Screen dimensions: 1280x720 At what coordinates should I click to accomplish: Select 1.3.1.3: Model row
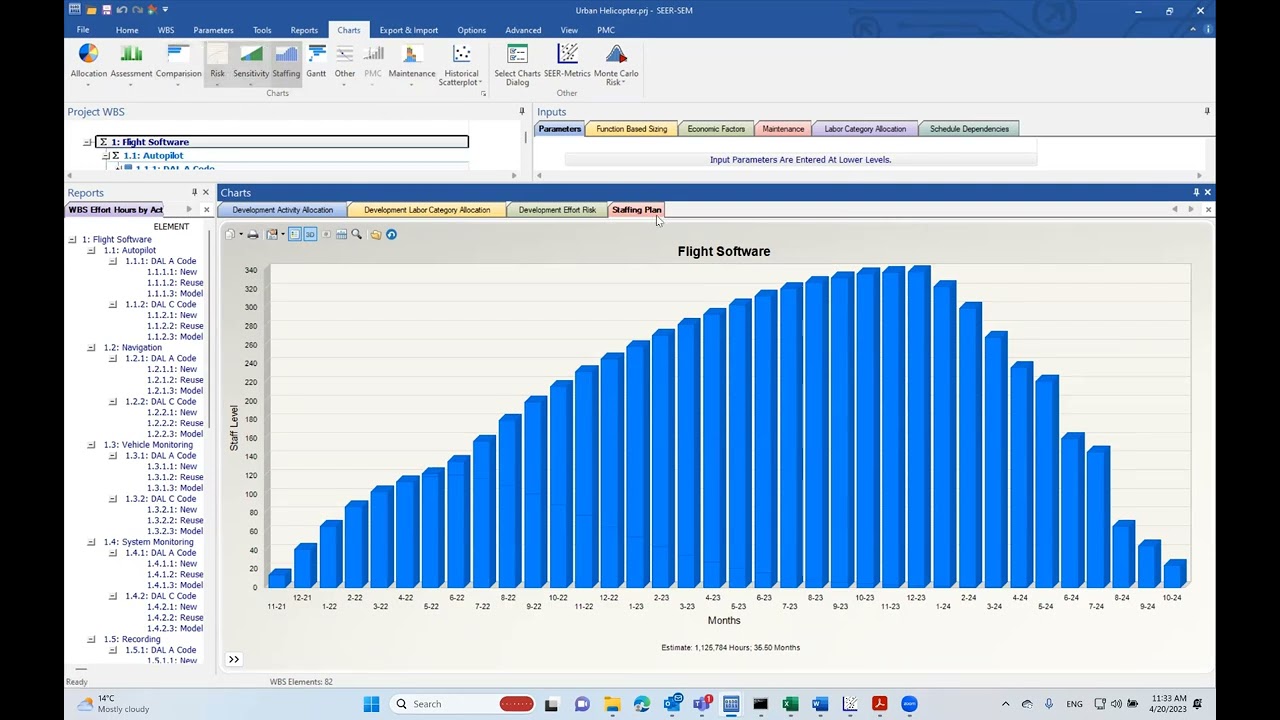175,488
